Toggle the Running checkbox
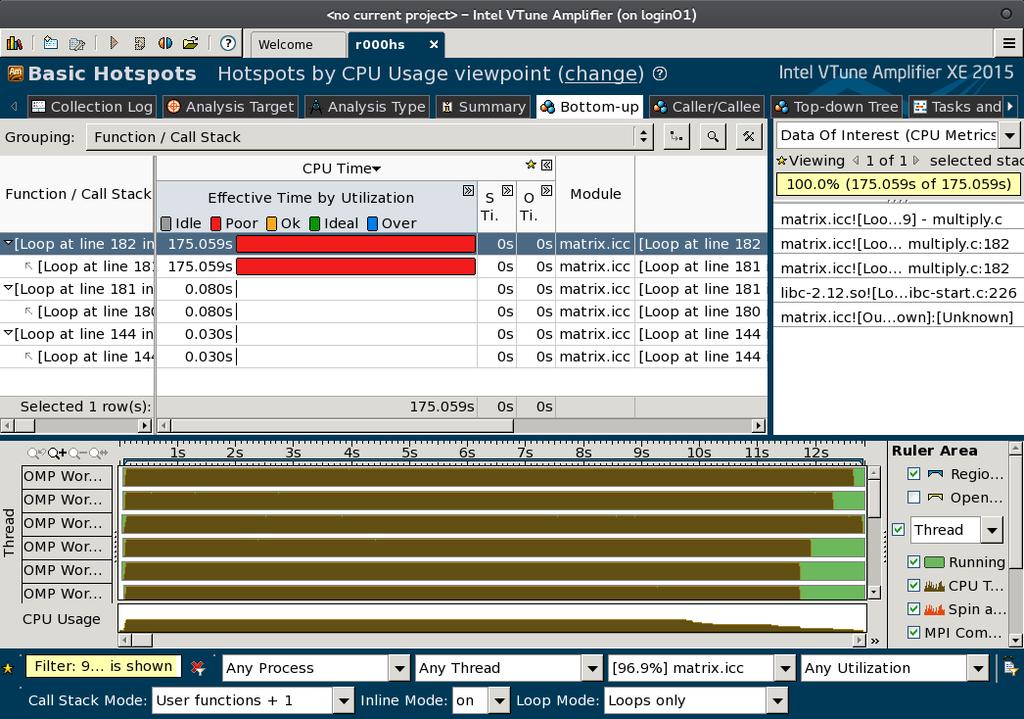Viewport: 1024px width, 719px height. tap(914, 562)
